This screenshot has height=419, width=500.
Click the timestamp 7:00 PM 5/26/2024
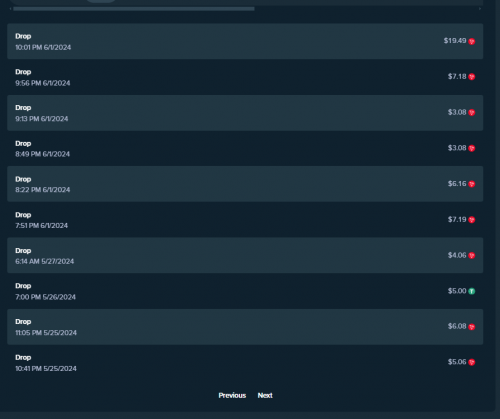click(x=45, y=297)
